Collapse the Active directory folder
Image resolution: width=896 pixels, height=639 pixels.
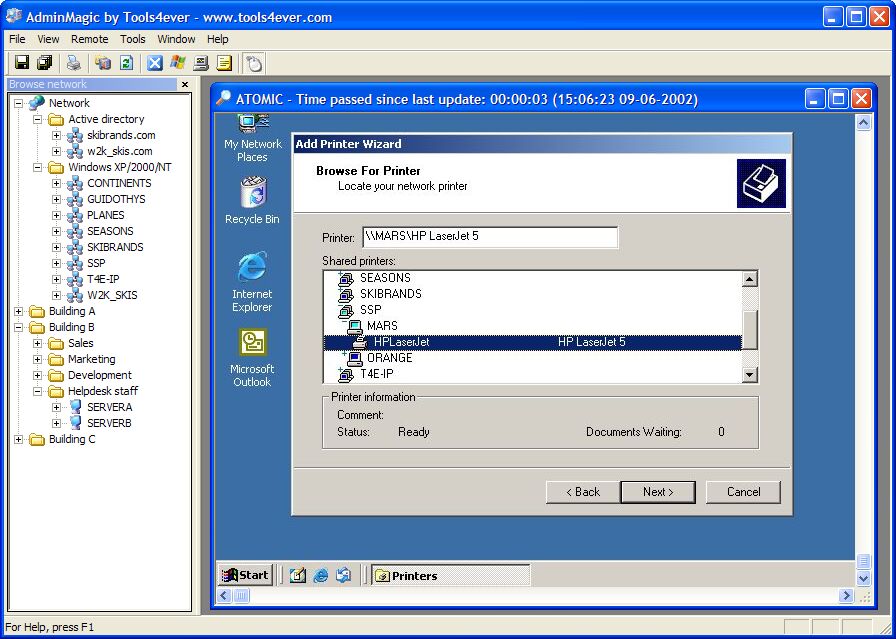(38, 119)
